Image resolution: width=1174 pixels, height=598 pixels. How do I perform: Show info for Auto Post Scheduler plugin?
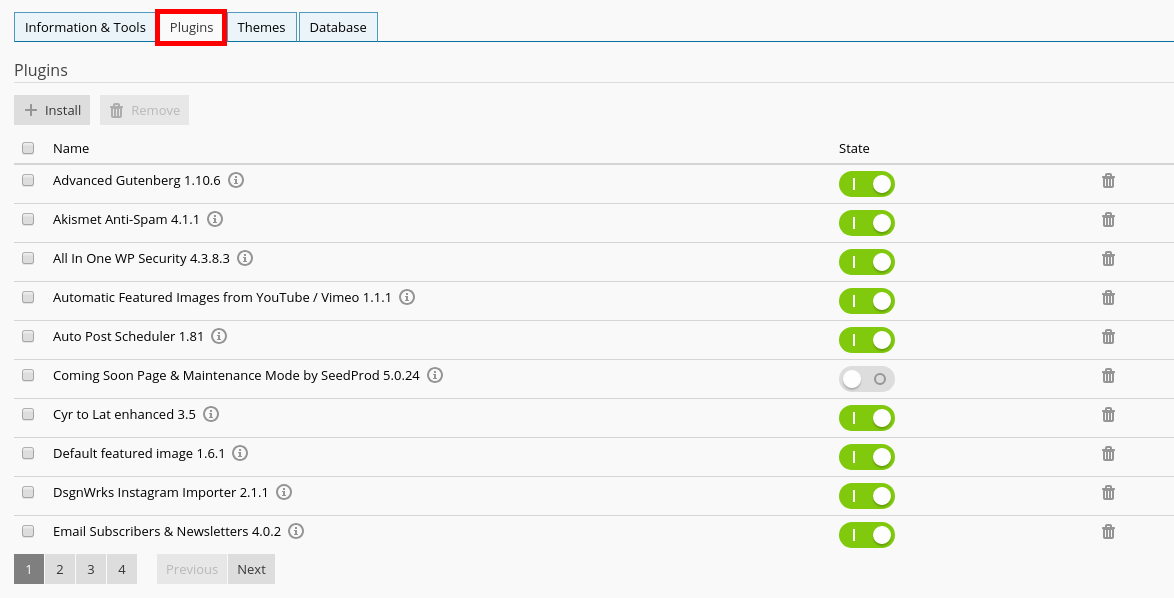click(x=219, y=336)
